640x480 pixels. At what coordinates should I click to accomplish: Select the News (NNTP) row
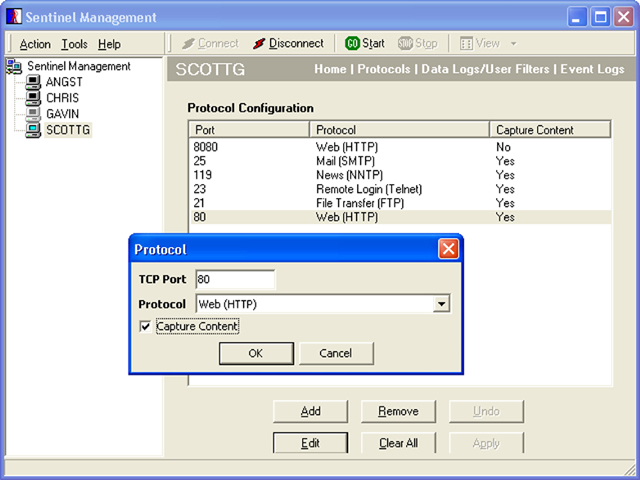[x=400, y=175]
